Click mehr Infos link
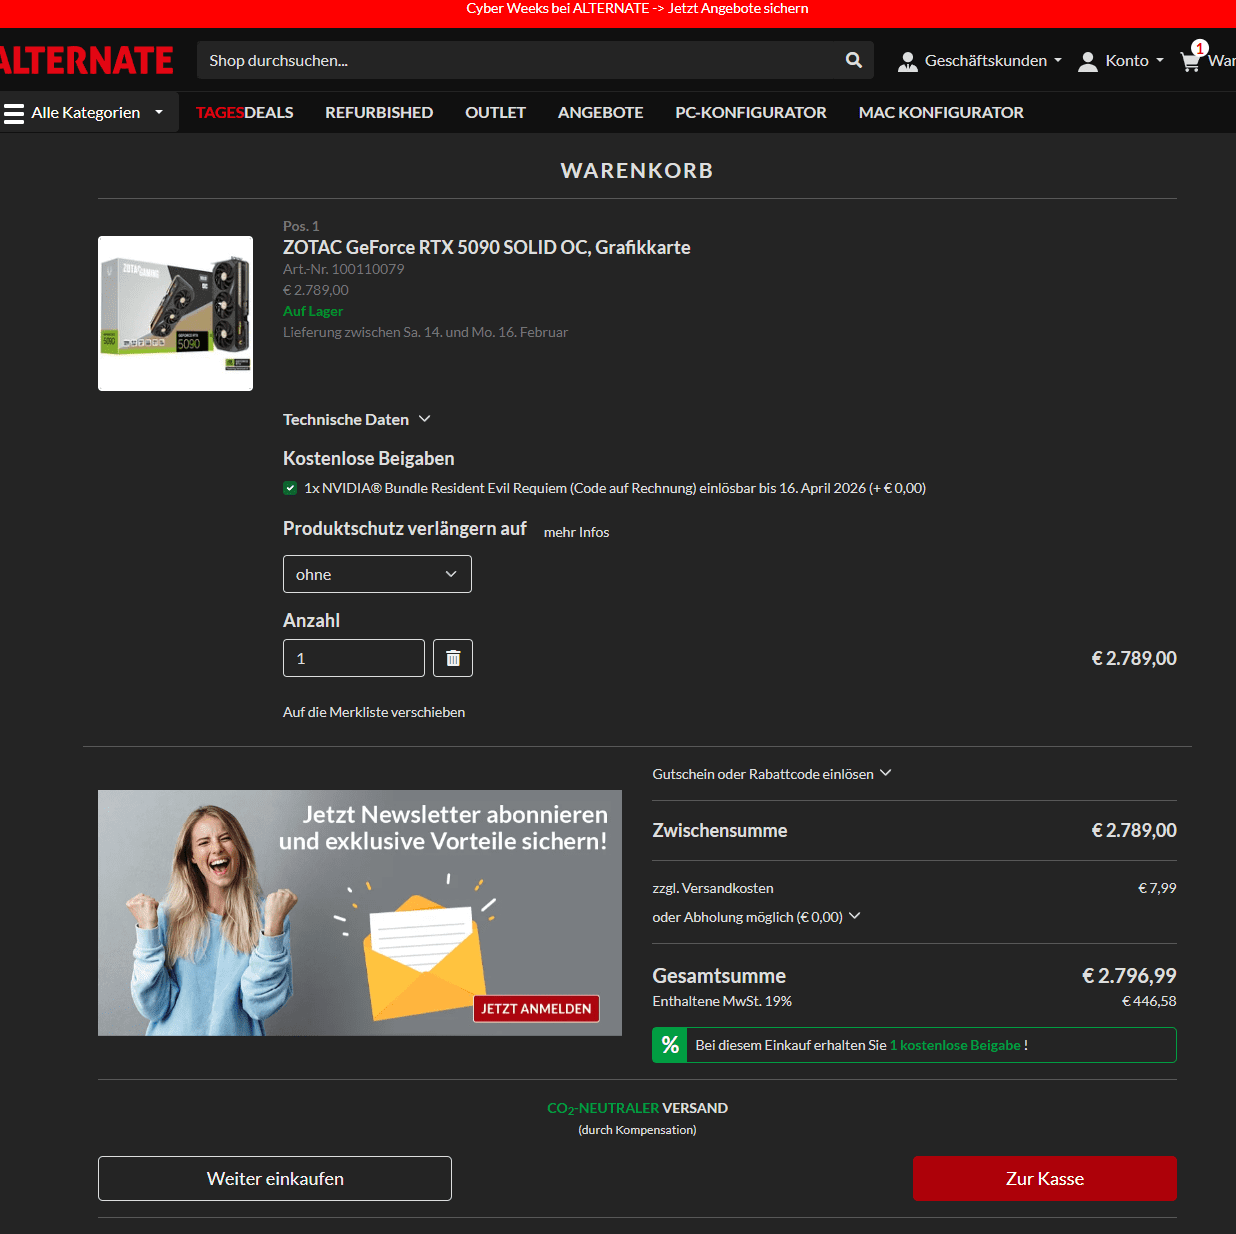This screenshot has height=1234, width=1236. [576, 532]
